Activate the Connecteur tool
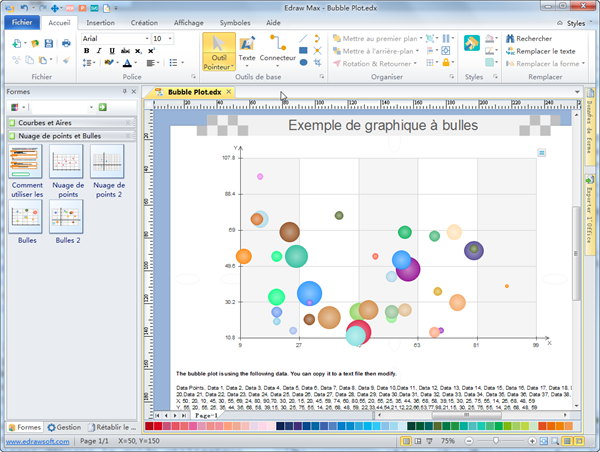The image size is (600, 452). click(277, 50)
